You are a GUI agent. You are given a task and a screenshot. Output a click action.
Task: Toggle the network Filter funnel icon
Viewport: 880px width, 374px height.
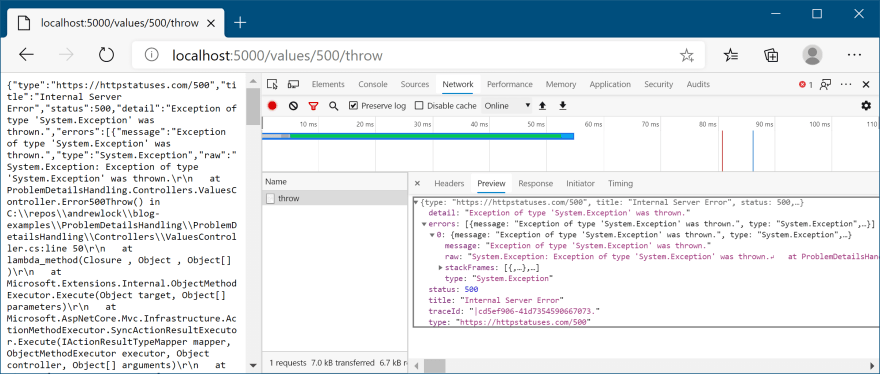pos(313,106)
